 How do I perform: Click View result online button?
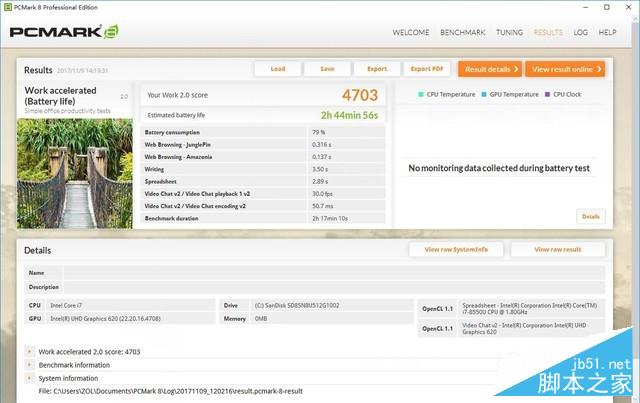coord(565,69)
